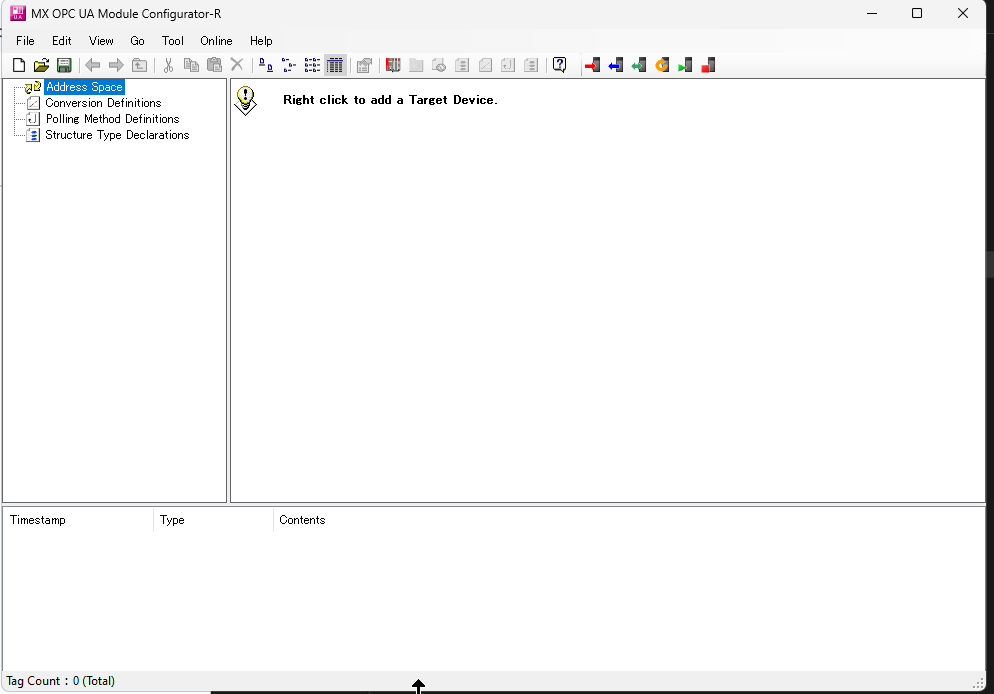The height and width of the screenshot is (694, 994).
Task: Click the Type column header
Action: point(213,520)
